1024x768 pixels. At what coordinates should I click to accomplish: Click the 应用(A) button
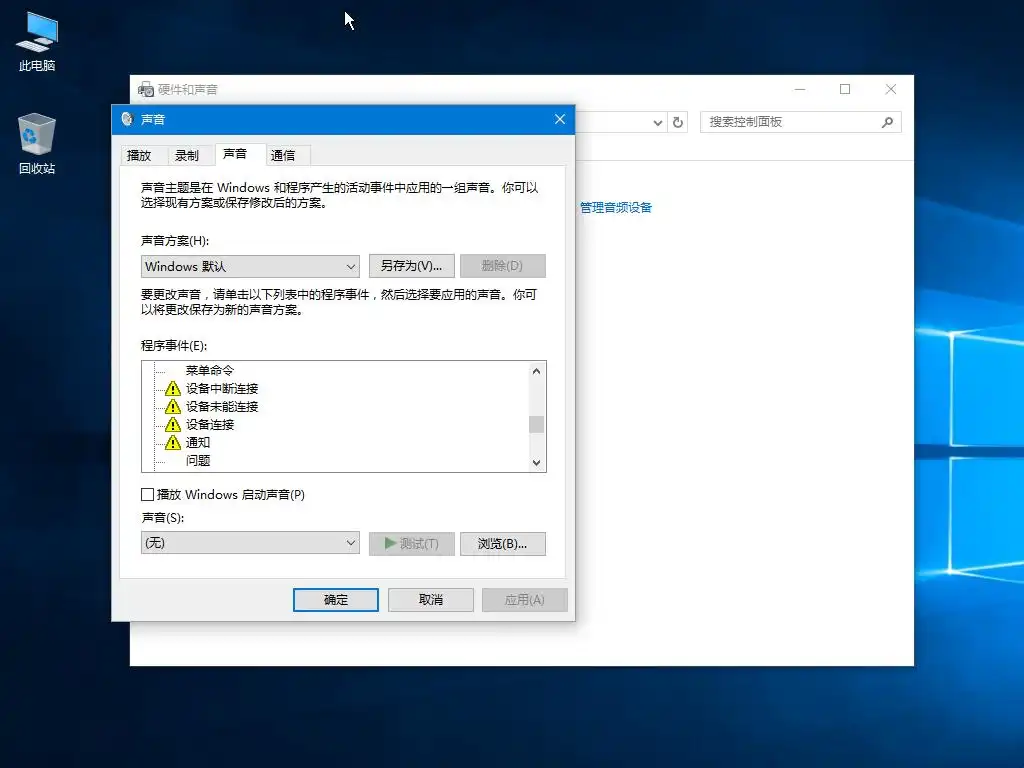tap(524, 600)
